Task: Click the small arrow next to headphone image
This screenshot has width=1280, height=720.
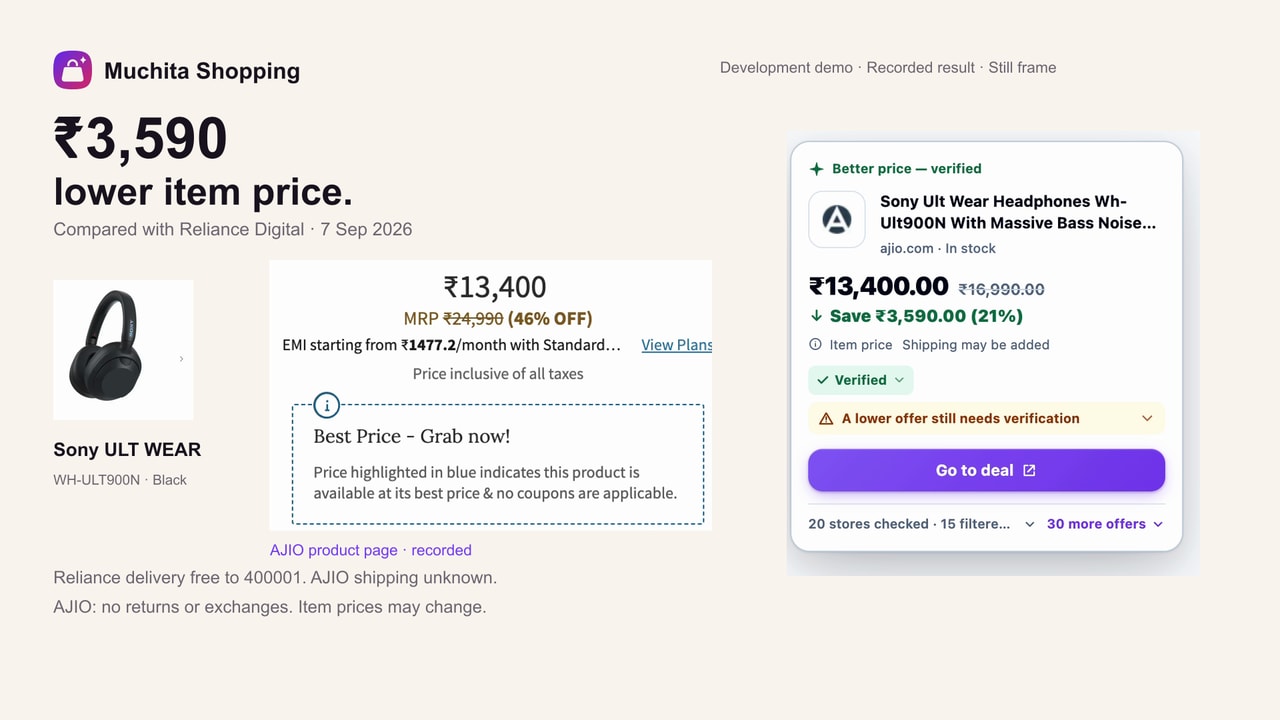Action: coord(181,358)
